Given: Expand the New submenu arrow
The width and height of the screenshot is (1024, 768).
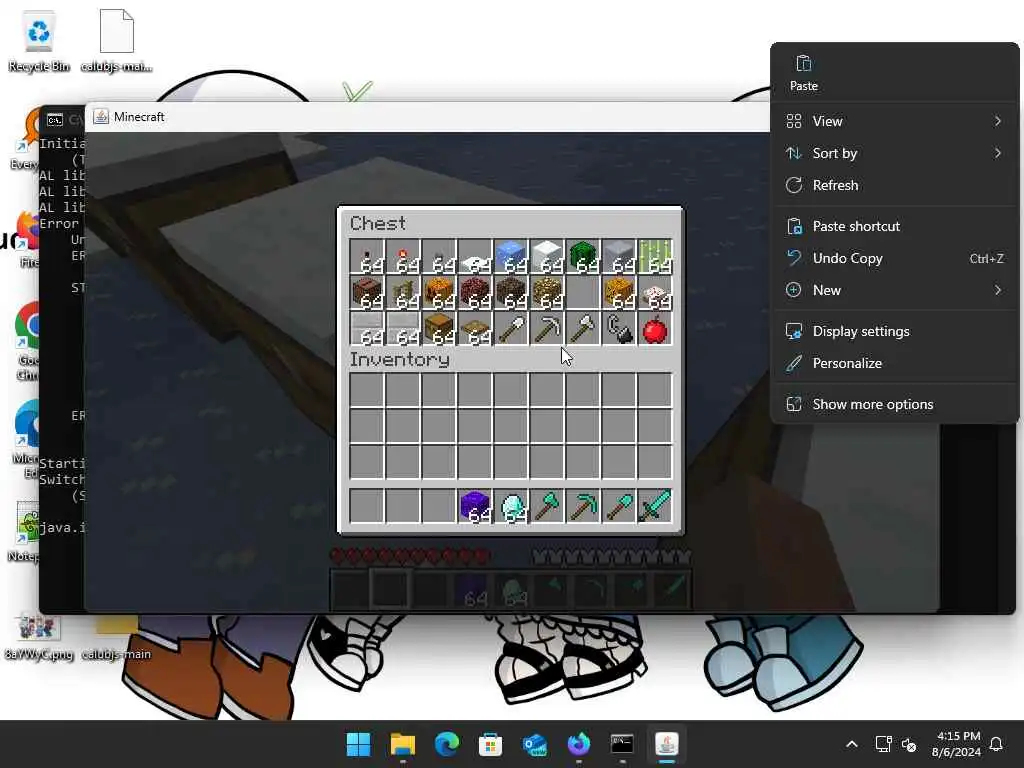Looking at the screenshot, I should coord(997,290).
